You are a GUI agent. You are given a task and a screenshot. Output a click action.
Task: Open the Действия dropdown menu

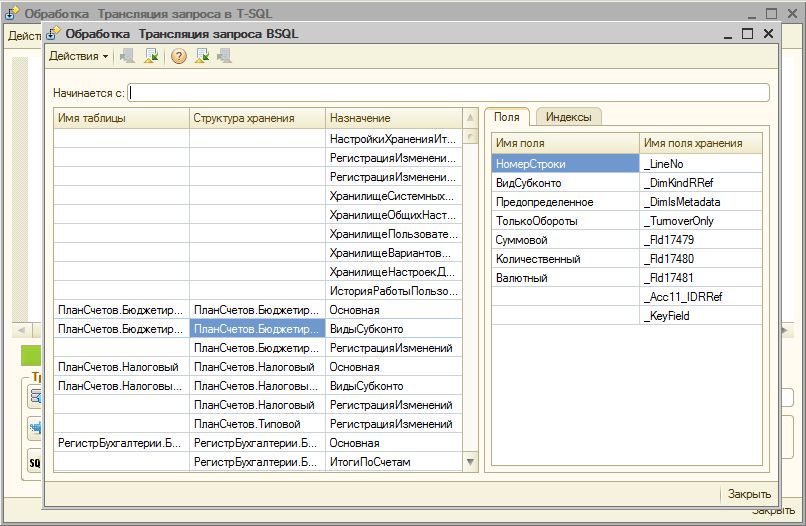point(79,56)
